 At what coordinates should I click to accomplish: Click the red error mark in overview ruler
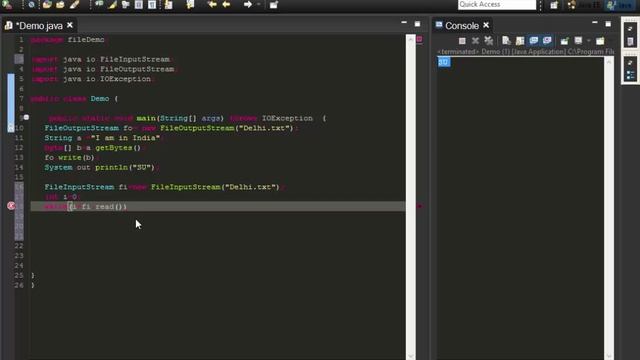pyautogui.click(x=420, y=206)
